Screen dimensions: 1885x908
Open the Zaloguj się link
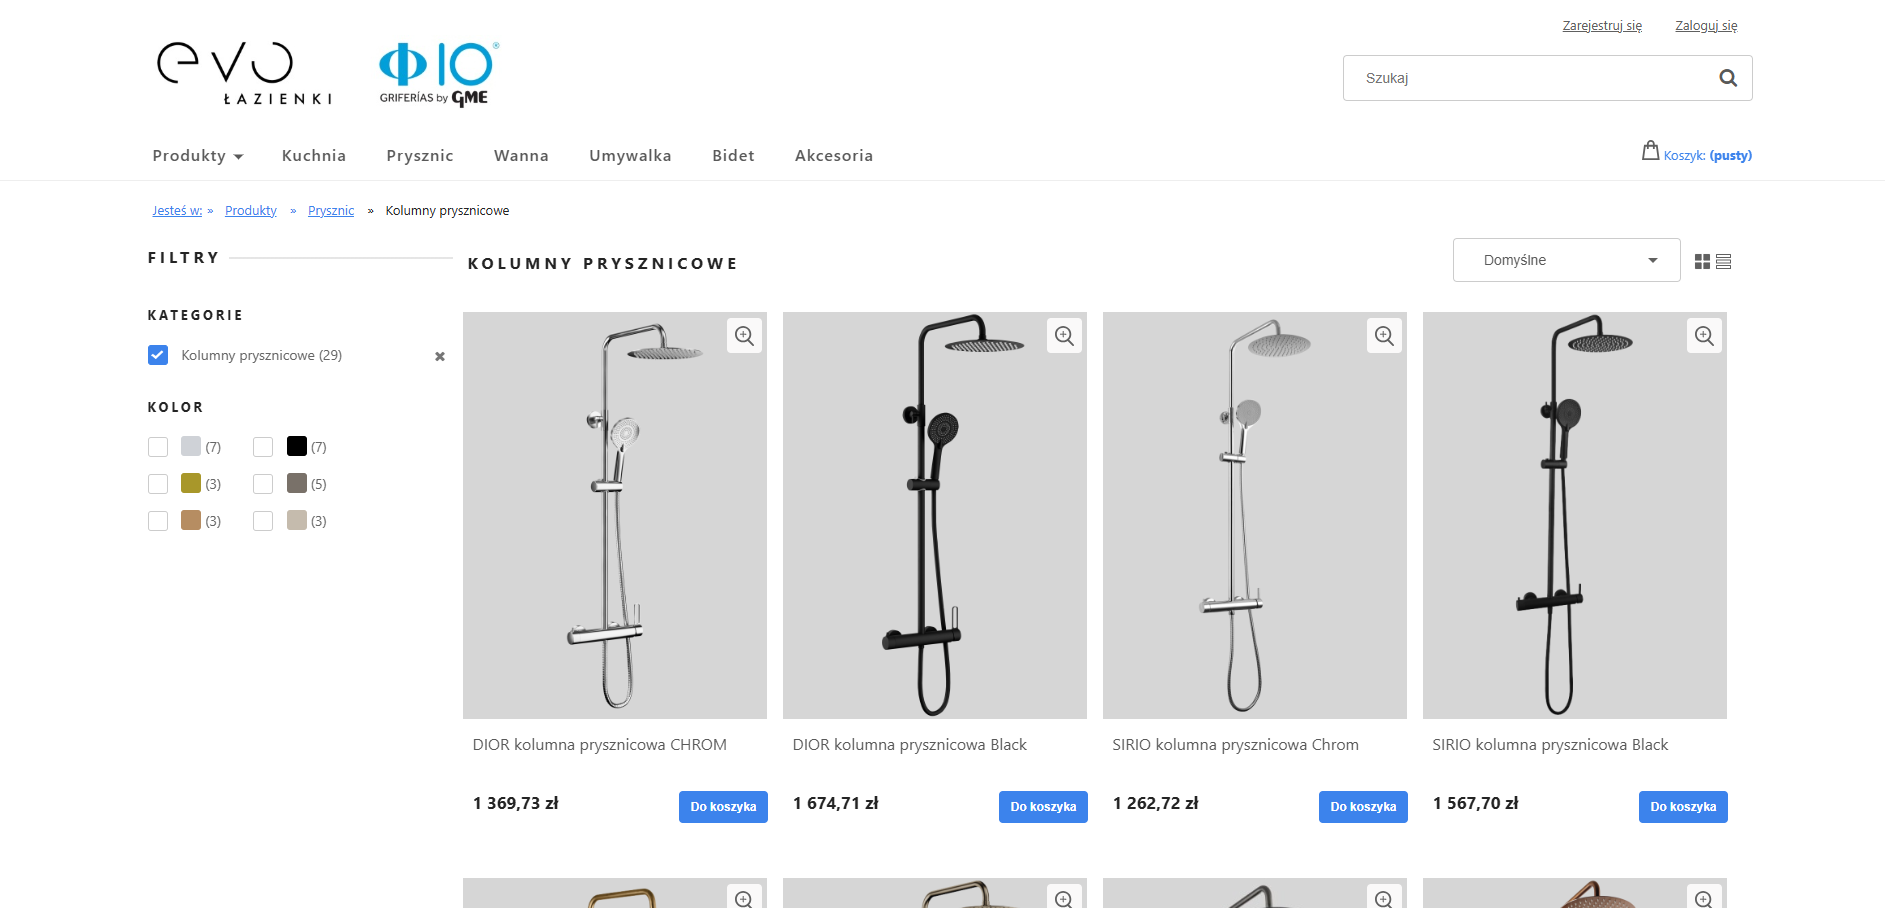pos(1706,26)
